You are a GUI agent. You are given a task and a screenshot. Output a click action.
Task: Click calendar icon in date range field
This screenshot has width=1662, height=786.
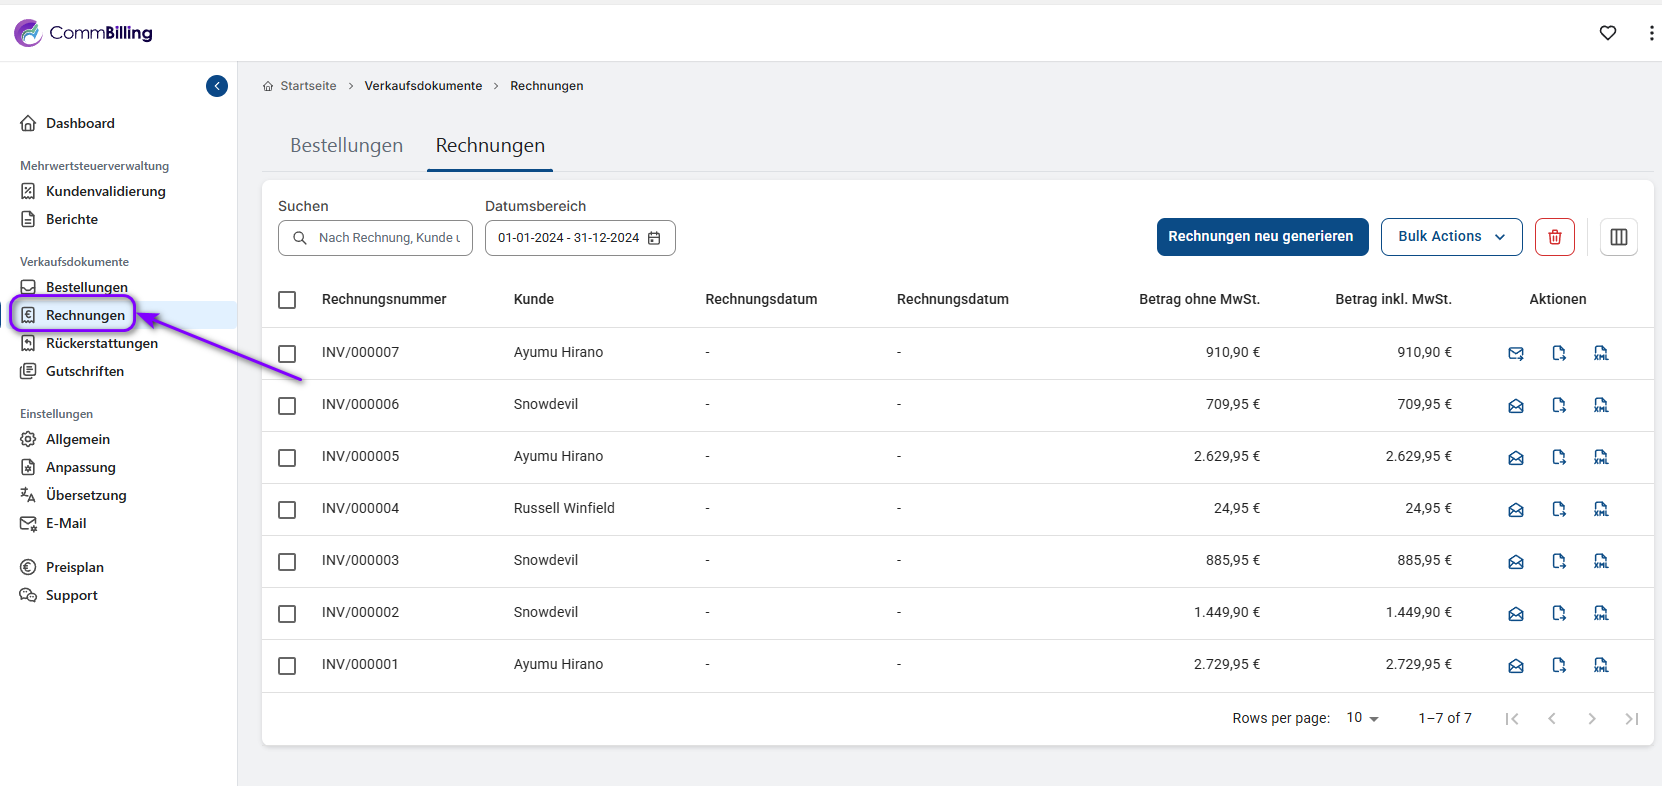pos(655,238)
